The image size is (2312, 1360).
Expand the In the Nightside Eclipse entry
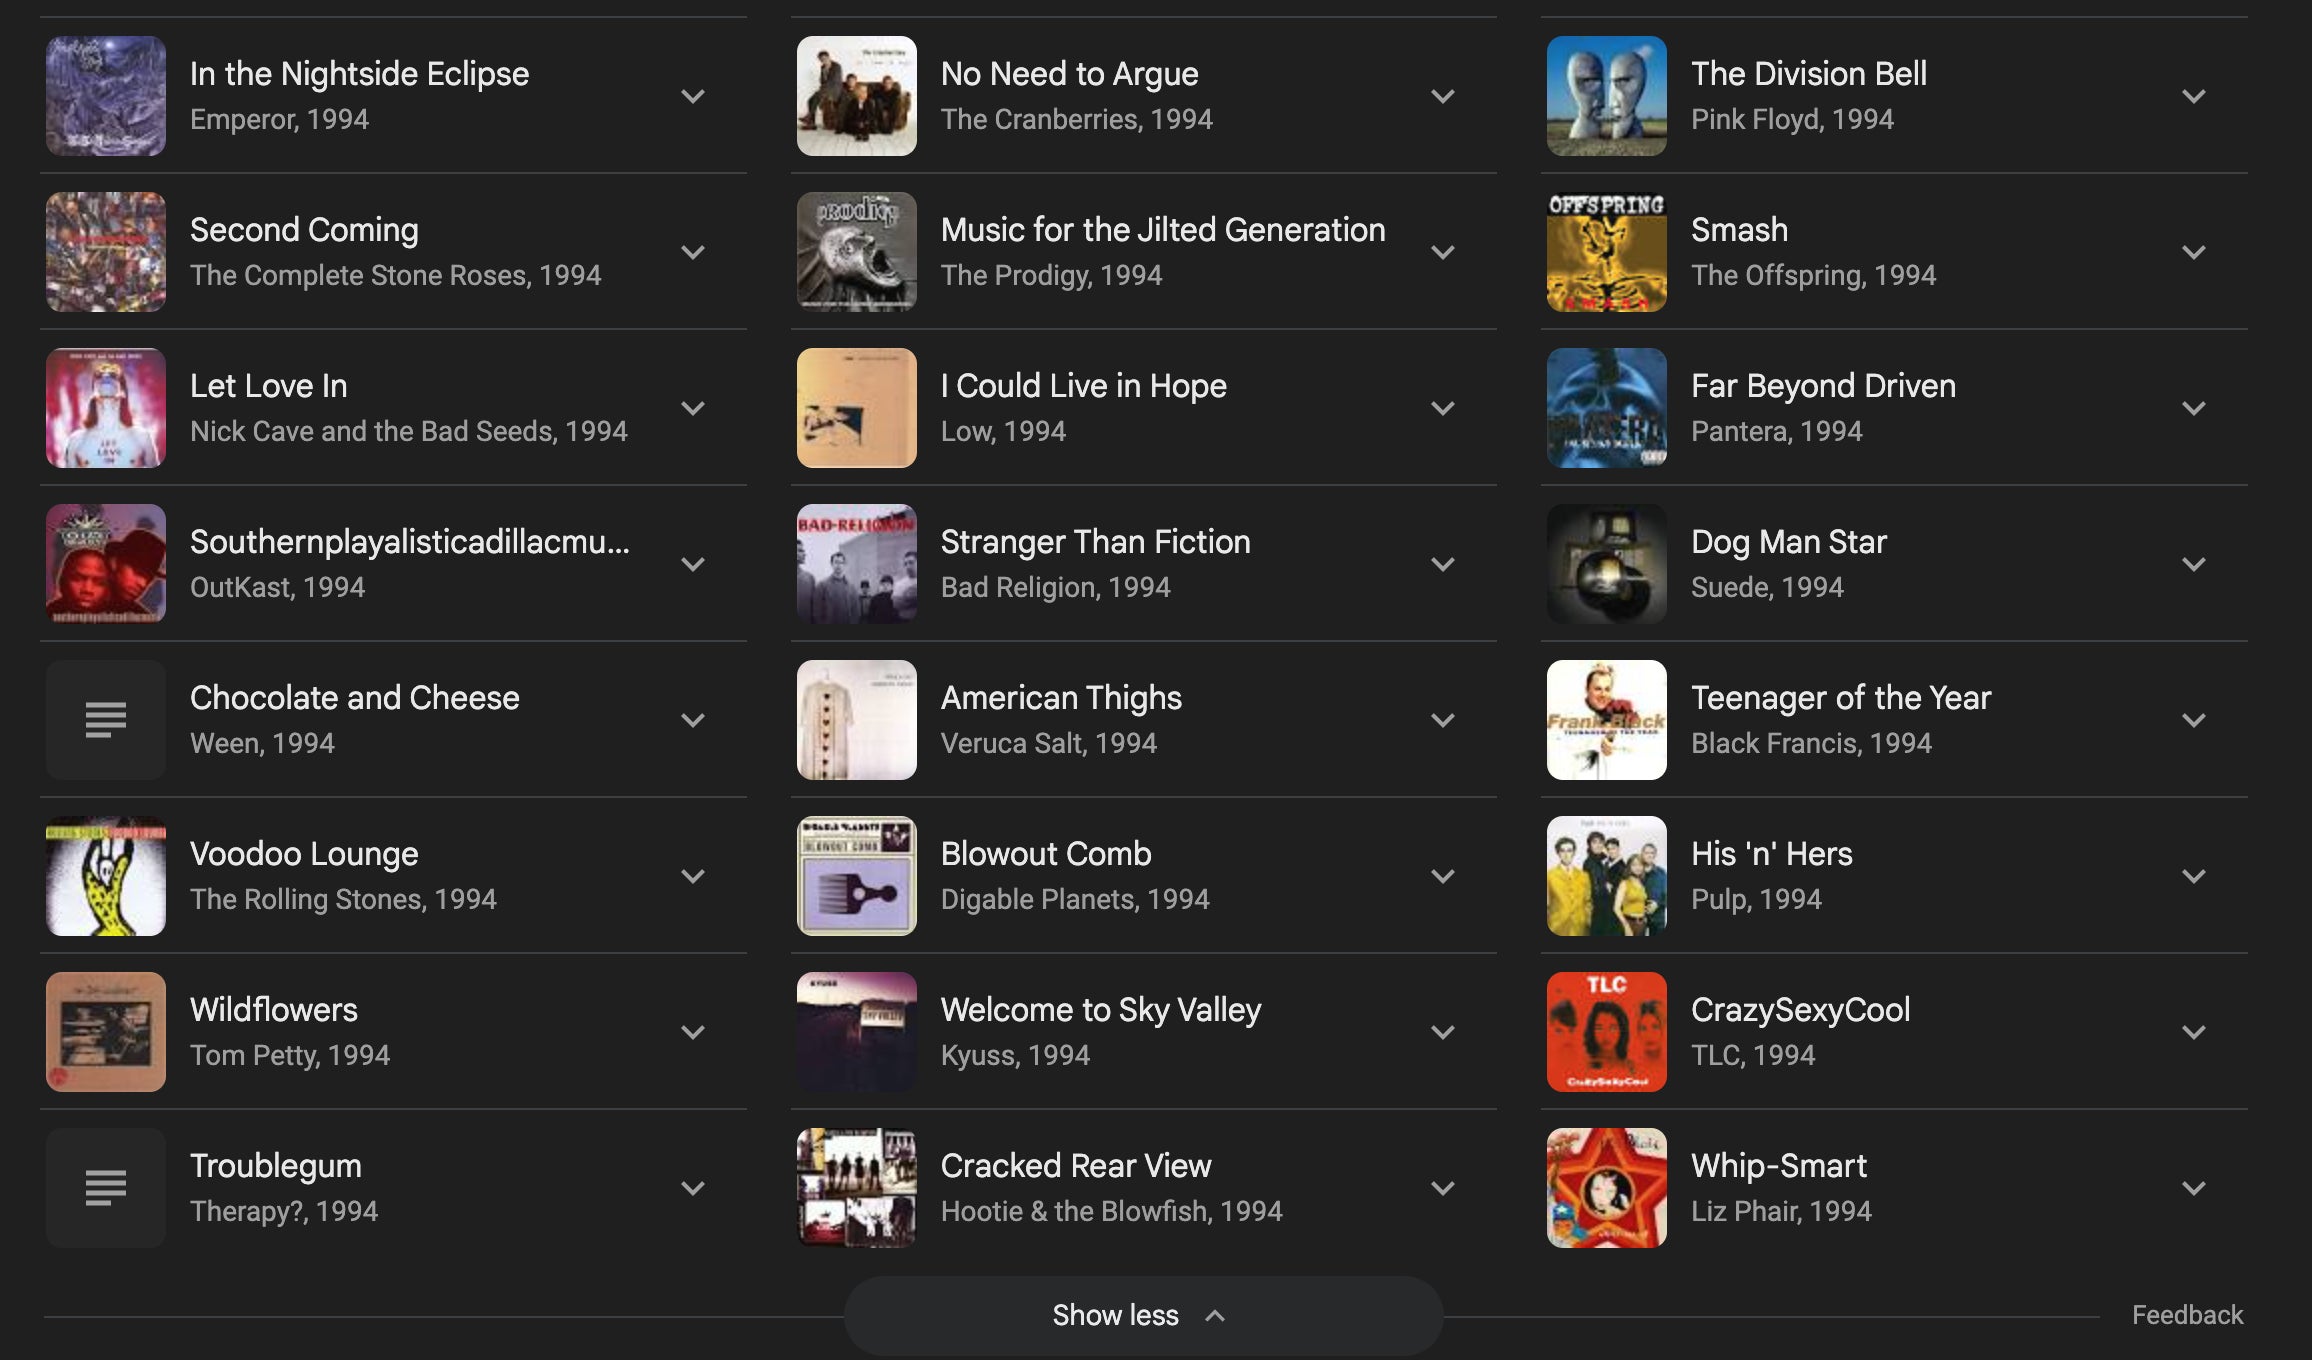point(693,96)
